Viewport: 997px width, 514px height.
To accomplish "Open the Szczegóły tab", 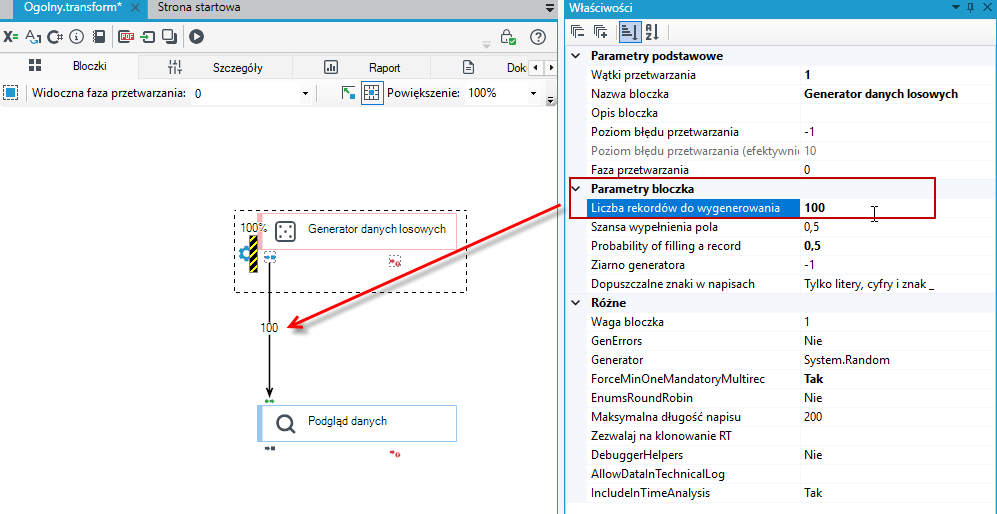I will coord(215,67).
